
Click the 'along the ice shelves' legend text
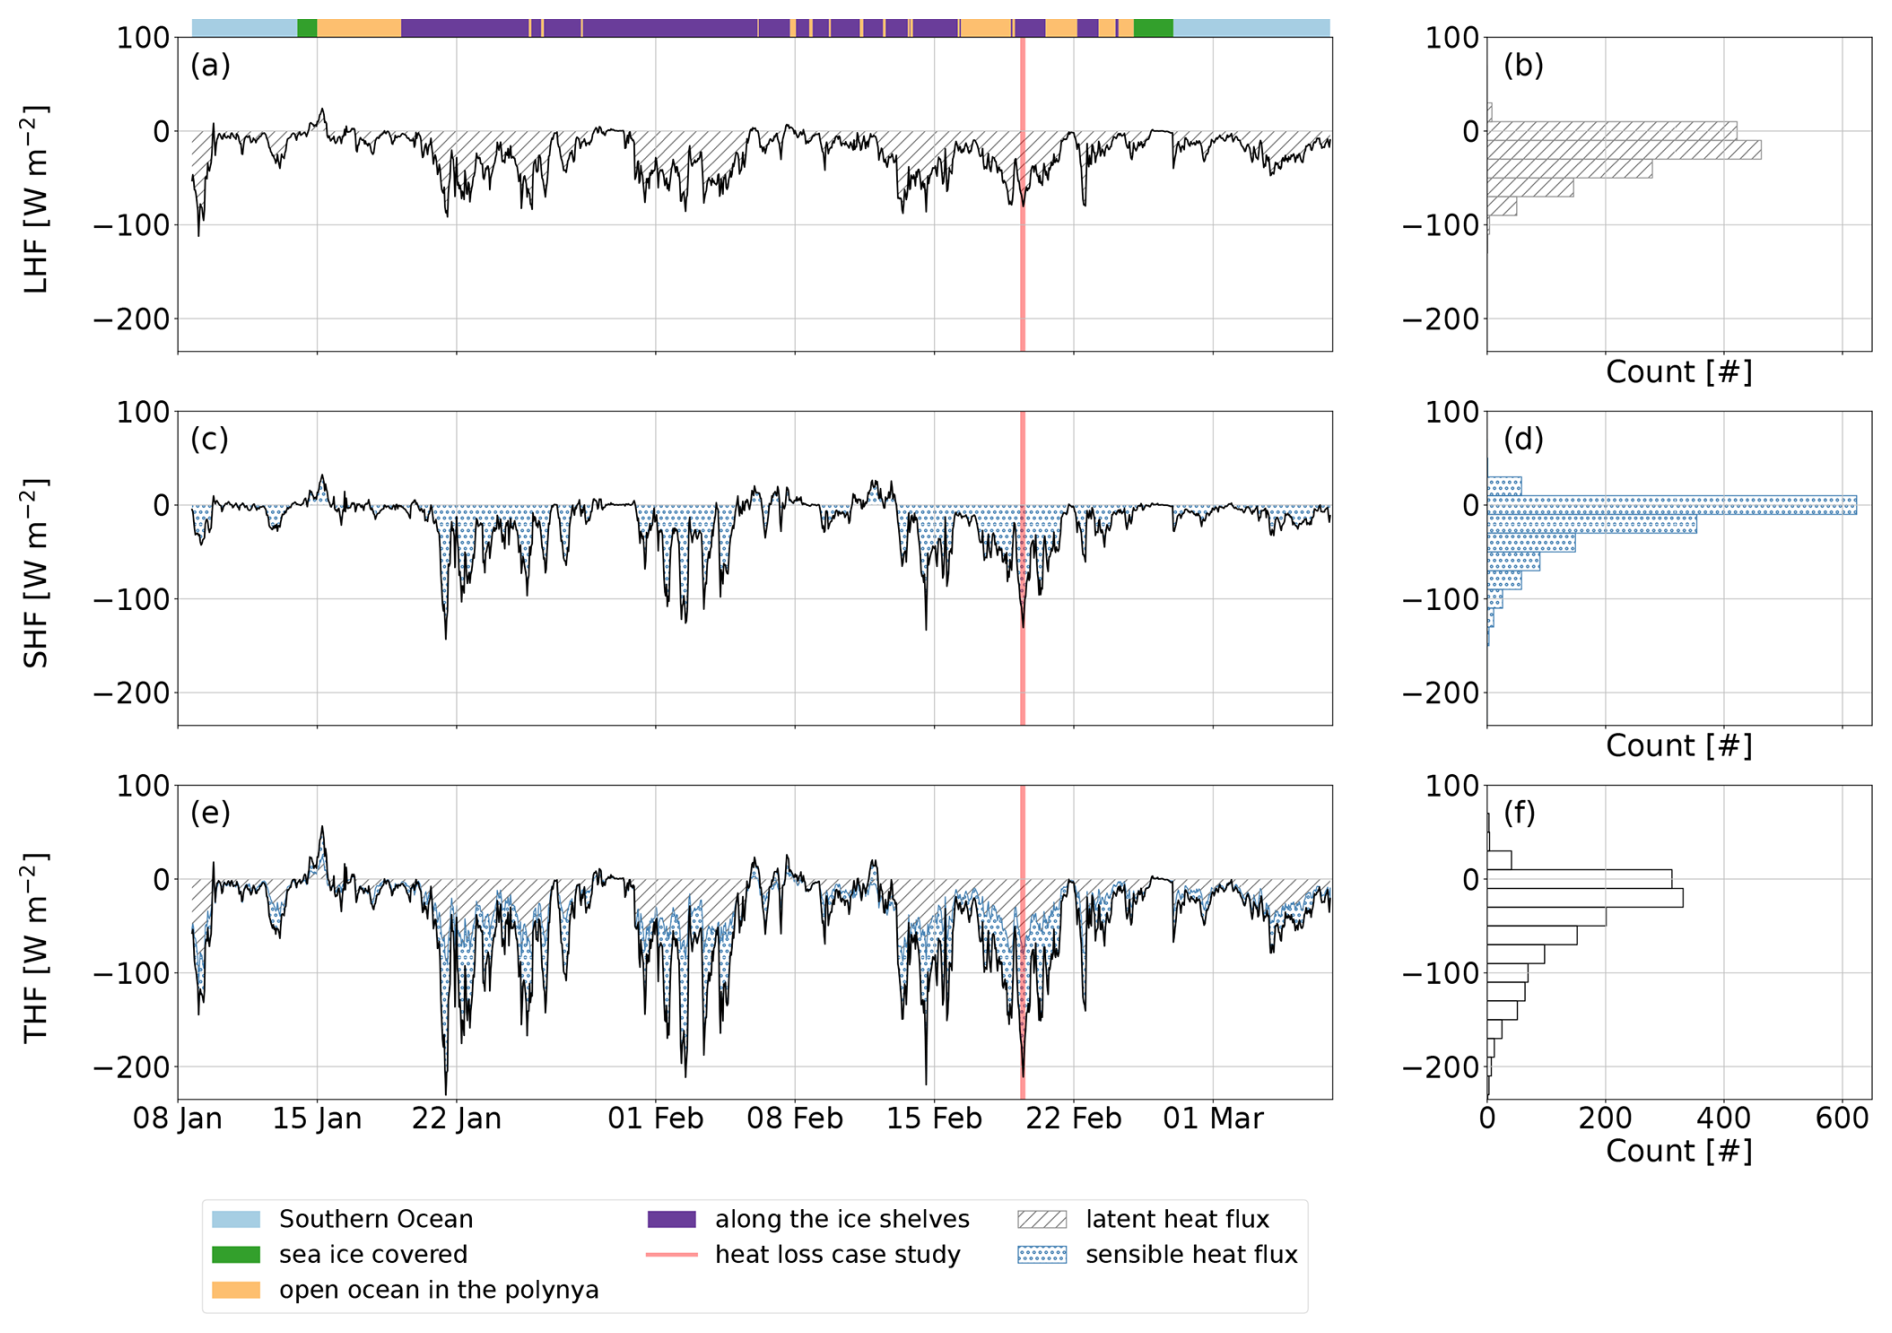click(x=841, y=1219)
